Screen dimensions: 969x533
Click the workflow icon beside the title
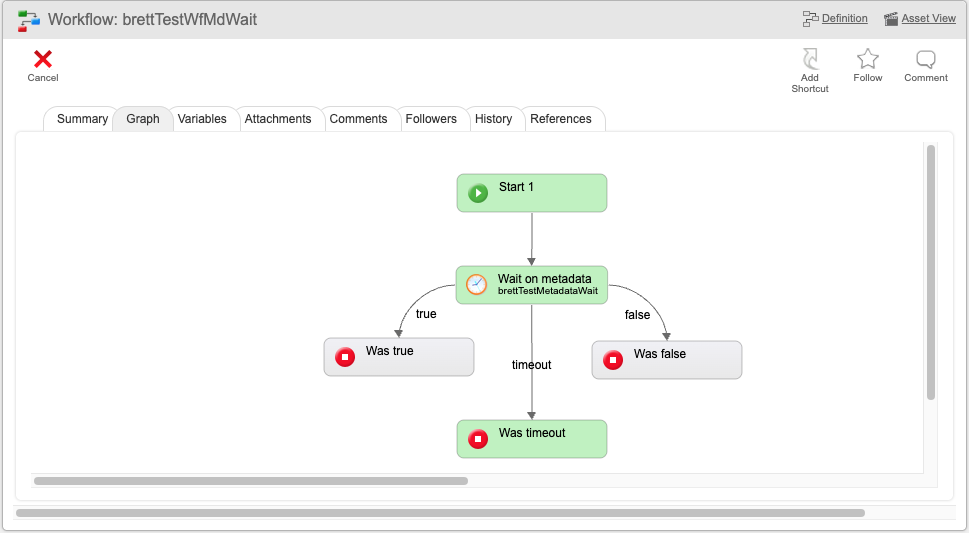pos(28,20)
